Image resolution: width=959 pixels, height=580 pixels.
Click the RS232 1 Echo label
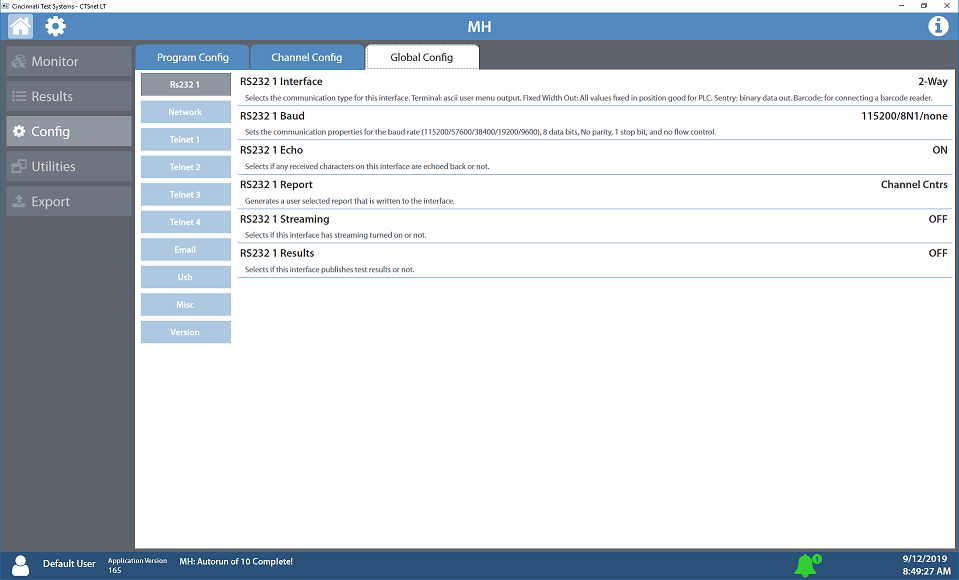tap(271, 150)
